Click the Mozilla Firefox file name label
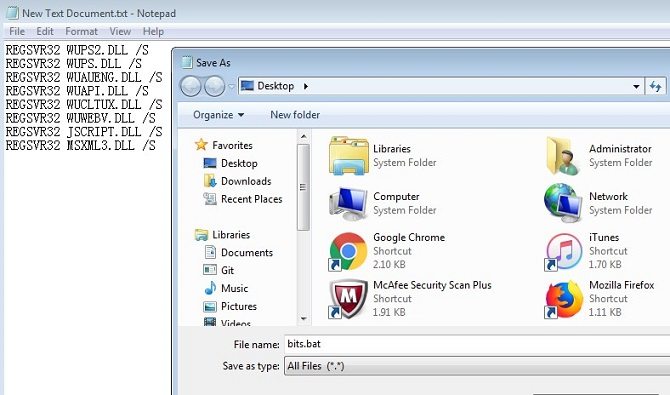 [622, 285]
